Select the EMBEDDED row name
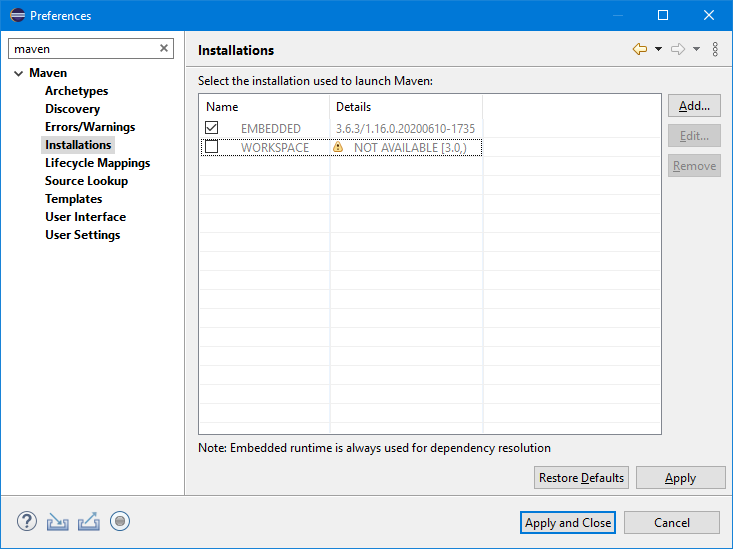Viewport: 738px width, 552px height. coord(273,129)
